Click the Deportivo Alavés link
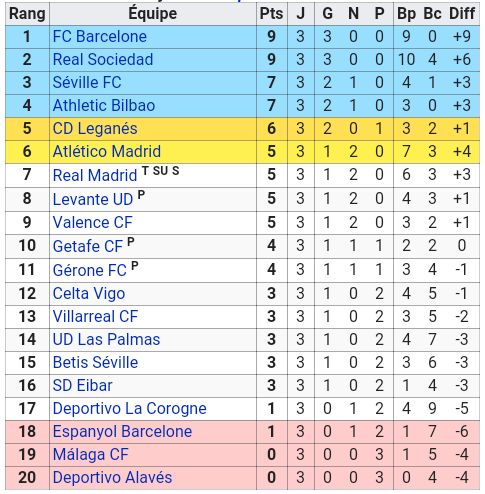This screenshot has width=485, height=494. click(112, 477)
